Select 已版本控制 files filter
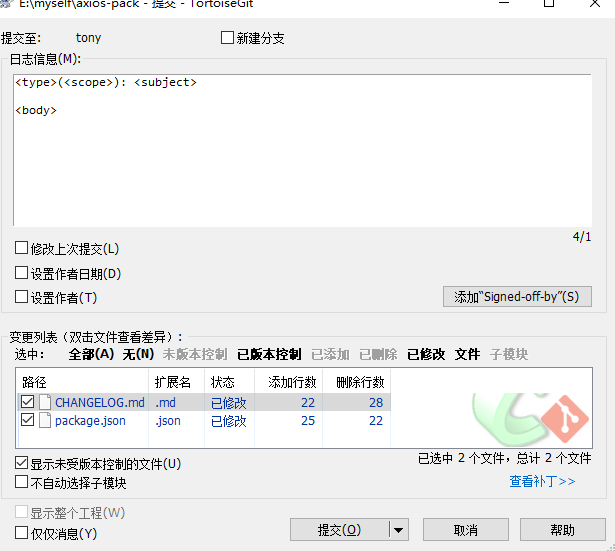Image resolution: width=615 pixels, height=551 pixels. coord(269,354)
